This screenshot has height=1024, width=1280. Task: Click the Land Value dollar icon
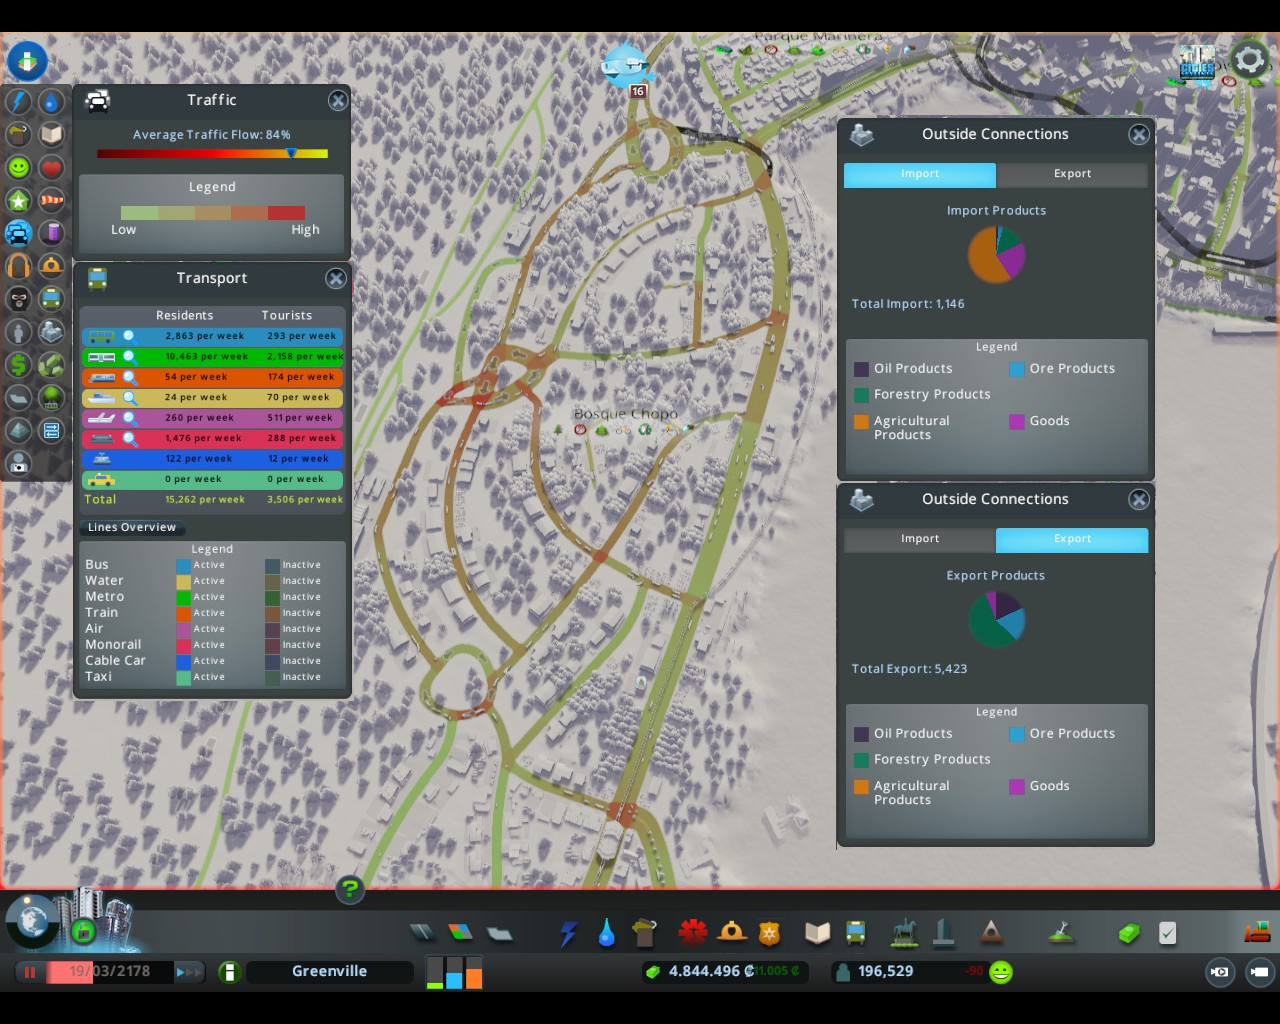(x=19, y=365)
